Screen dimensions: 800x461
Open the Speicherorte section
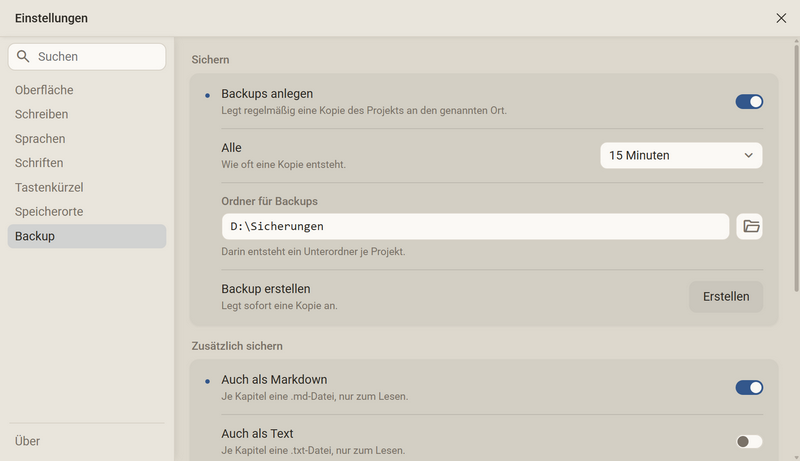tap(87, 212)
